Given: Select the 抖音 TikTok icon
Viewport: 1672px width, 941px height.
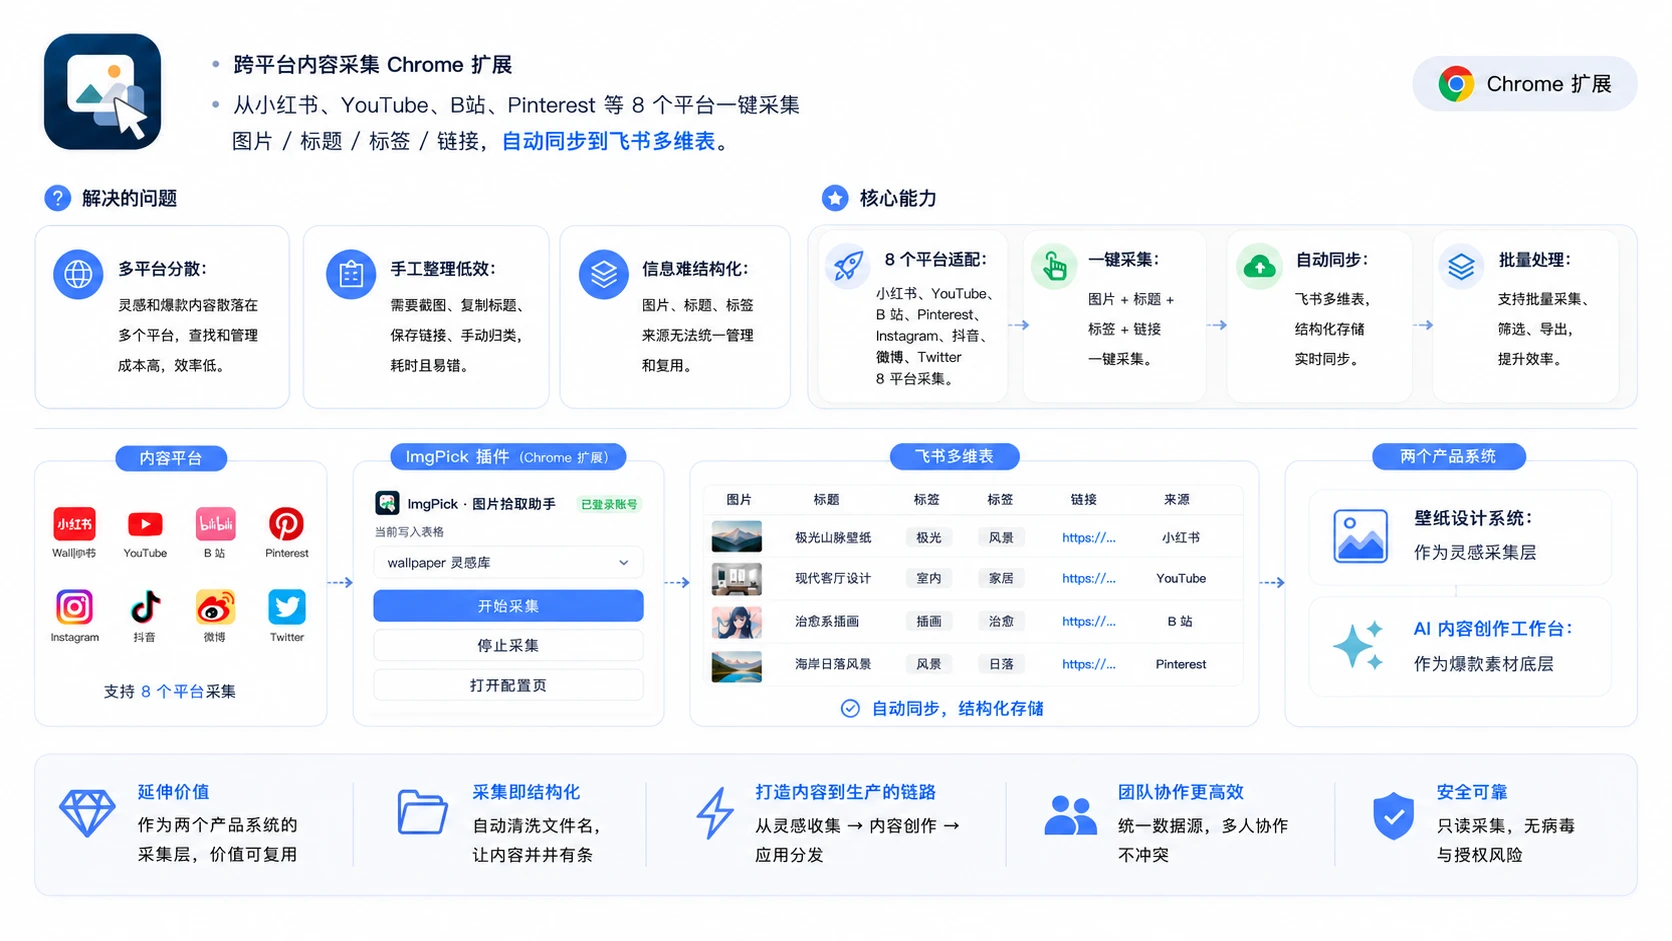Looking at the screenshot, I should tap(145, 607).
